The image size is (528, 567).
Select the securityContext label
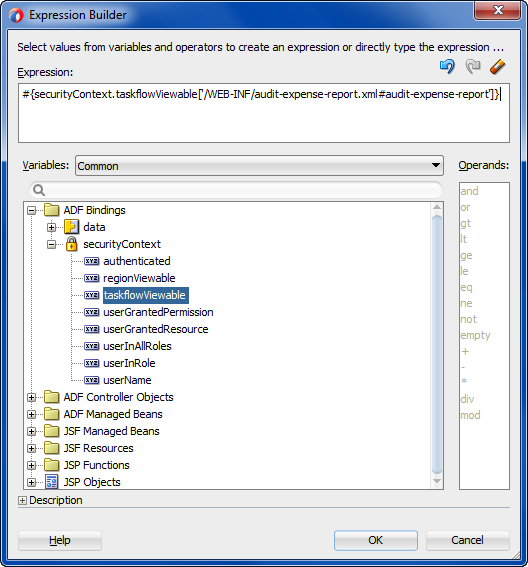[x=122, y=244]
